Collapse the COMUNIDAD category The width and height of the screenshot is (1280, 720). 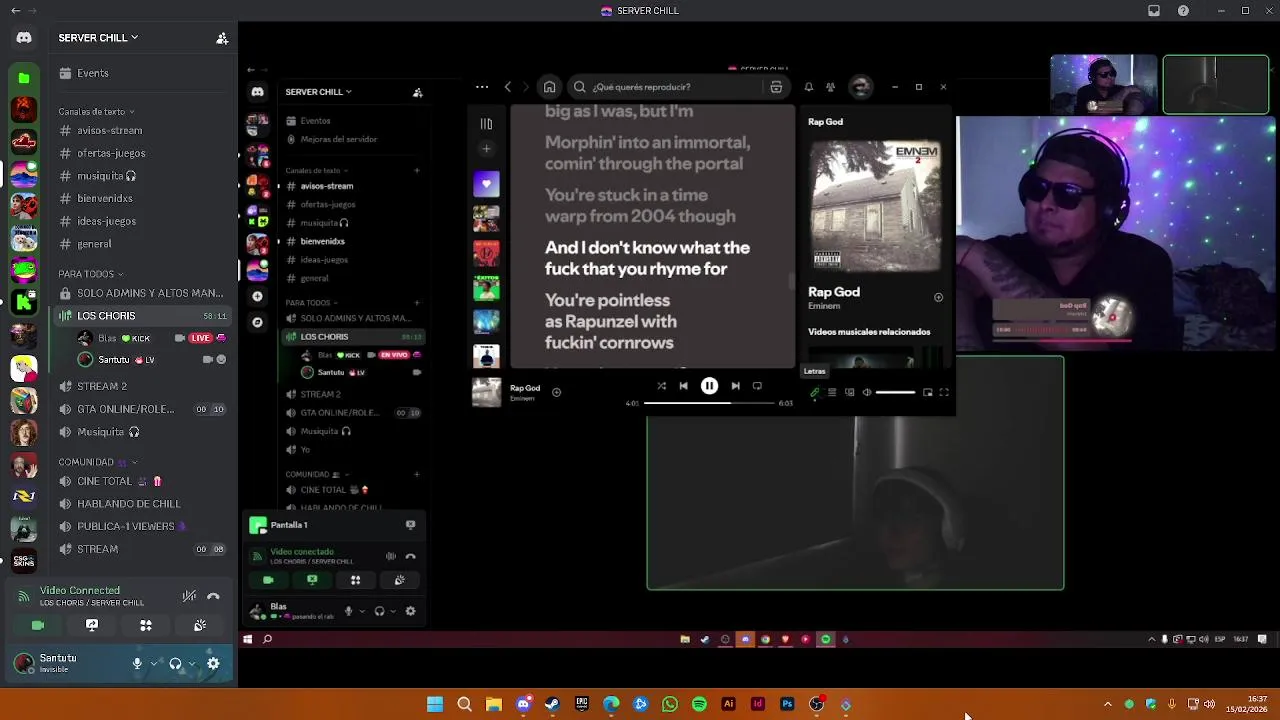click(x=98, y=462)
